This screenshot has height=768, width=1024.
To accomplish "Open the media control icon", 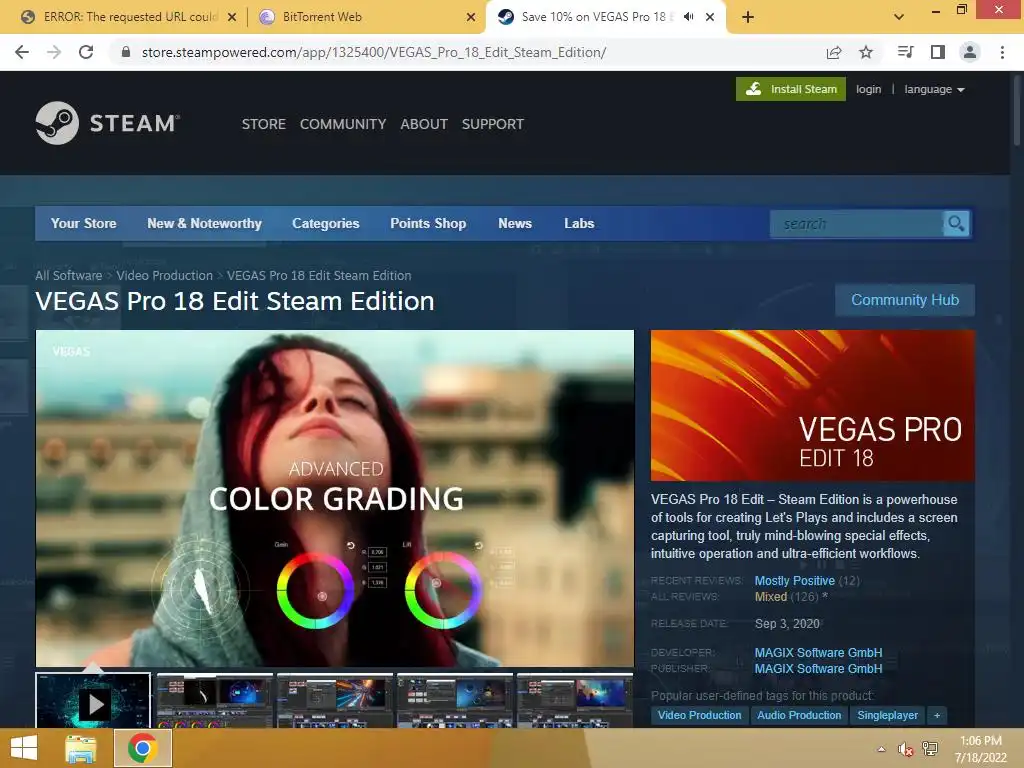I will [905, 52].
